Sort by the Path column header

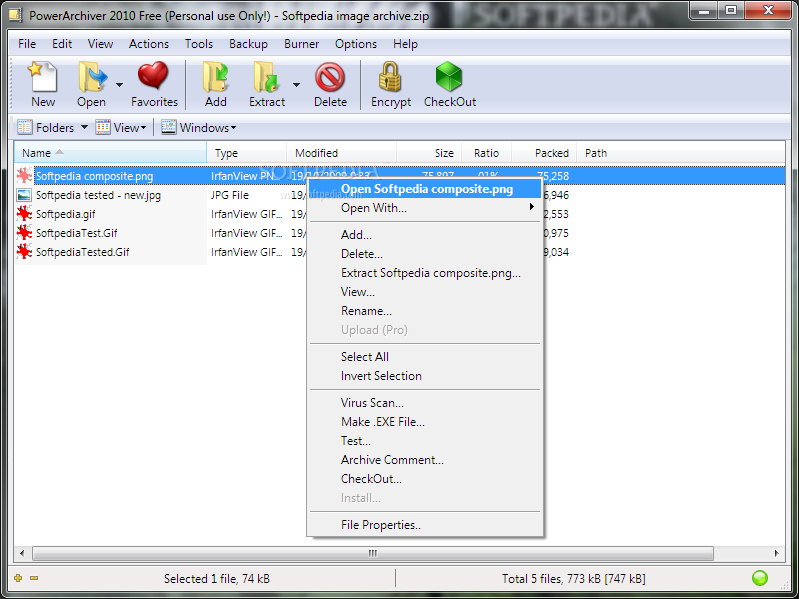coord(680,153)
